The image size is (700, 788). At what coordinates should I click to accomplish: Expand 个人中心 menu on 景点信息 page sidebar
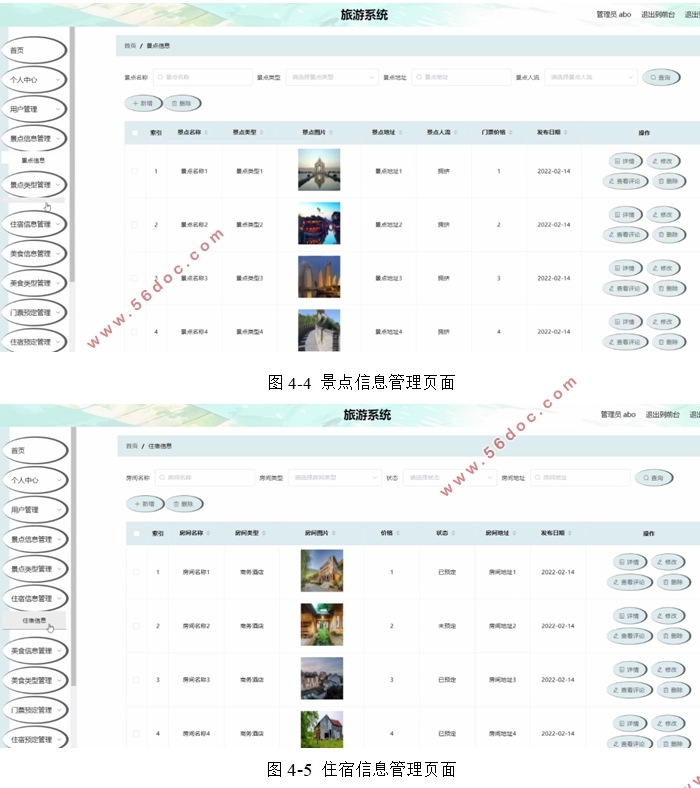point(34,79)
